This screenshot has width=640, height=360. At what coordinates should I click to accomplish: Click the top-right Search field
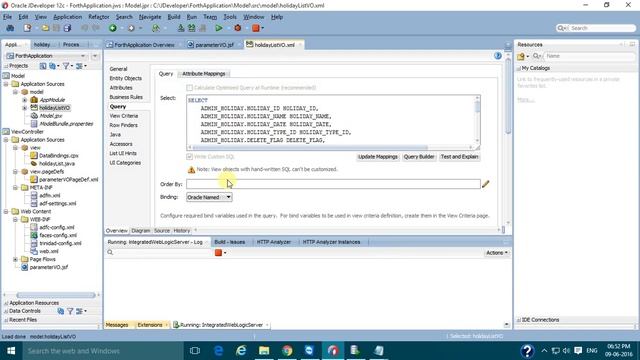tap(602, 28)
